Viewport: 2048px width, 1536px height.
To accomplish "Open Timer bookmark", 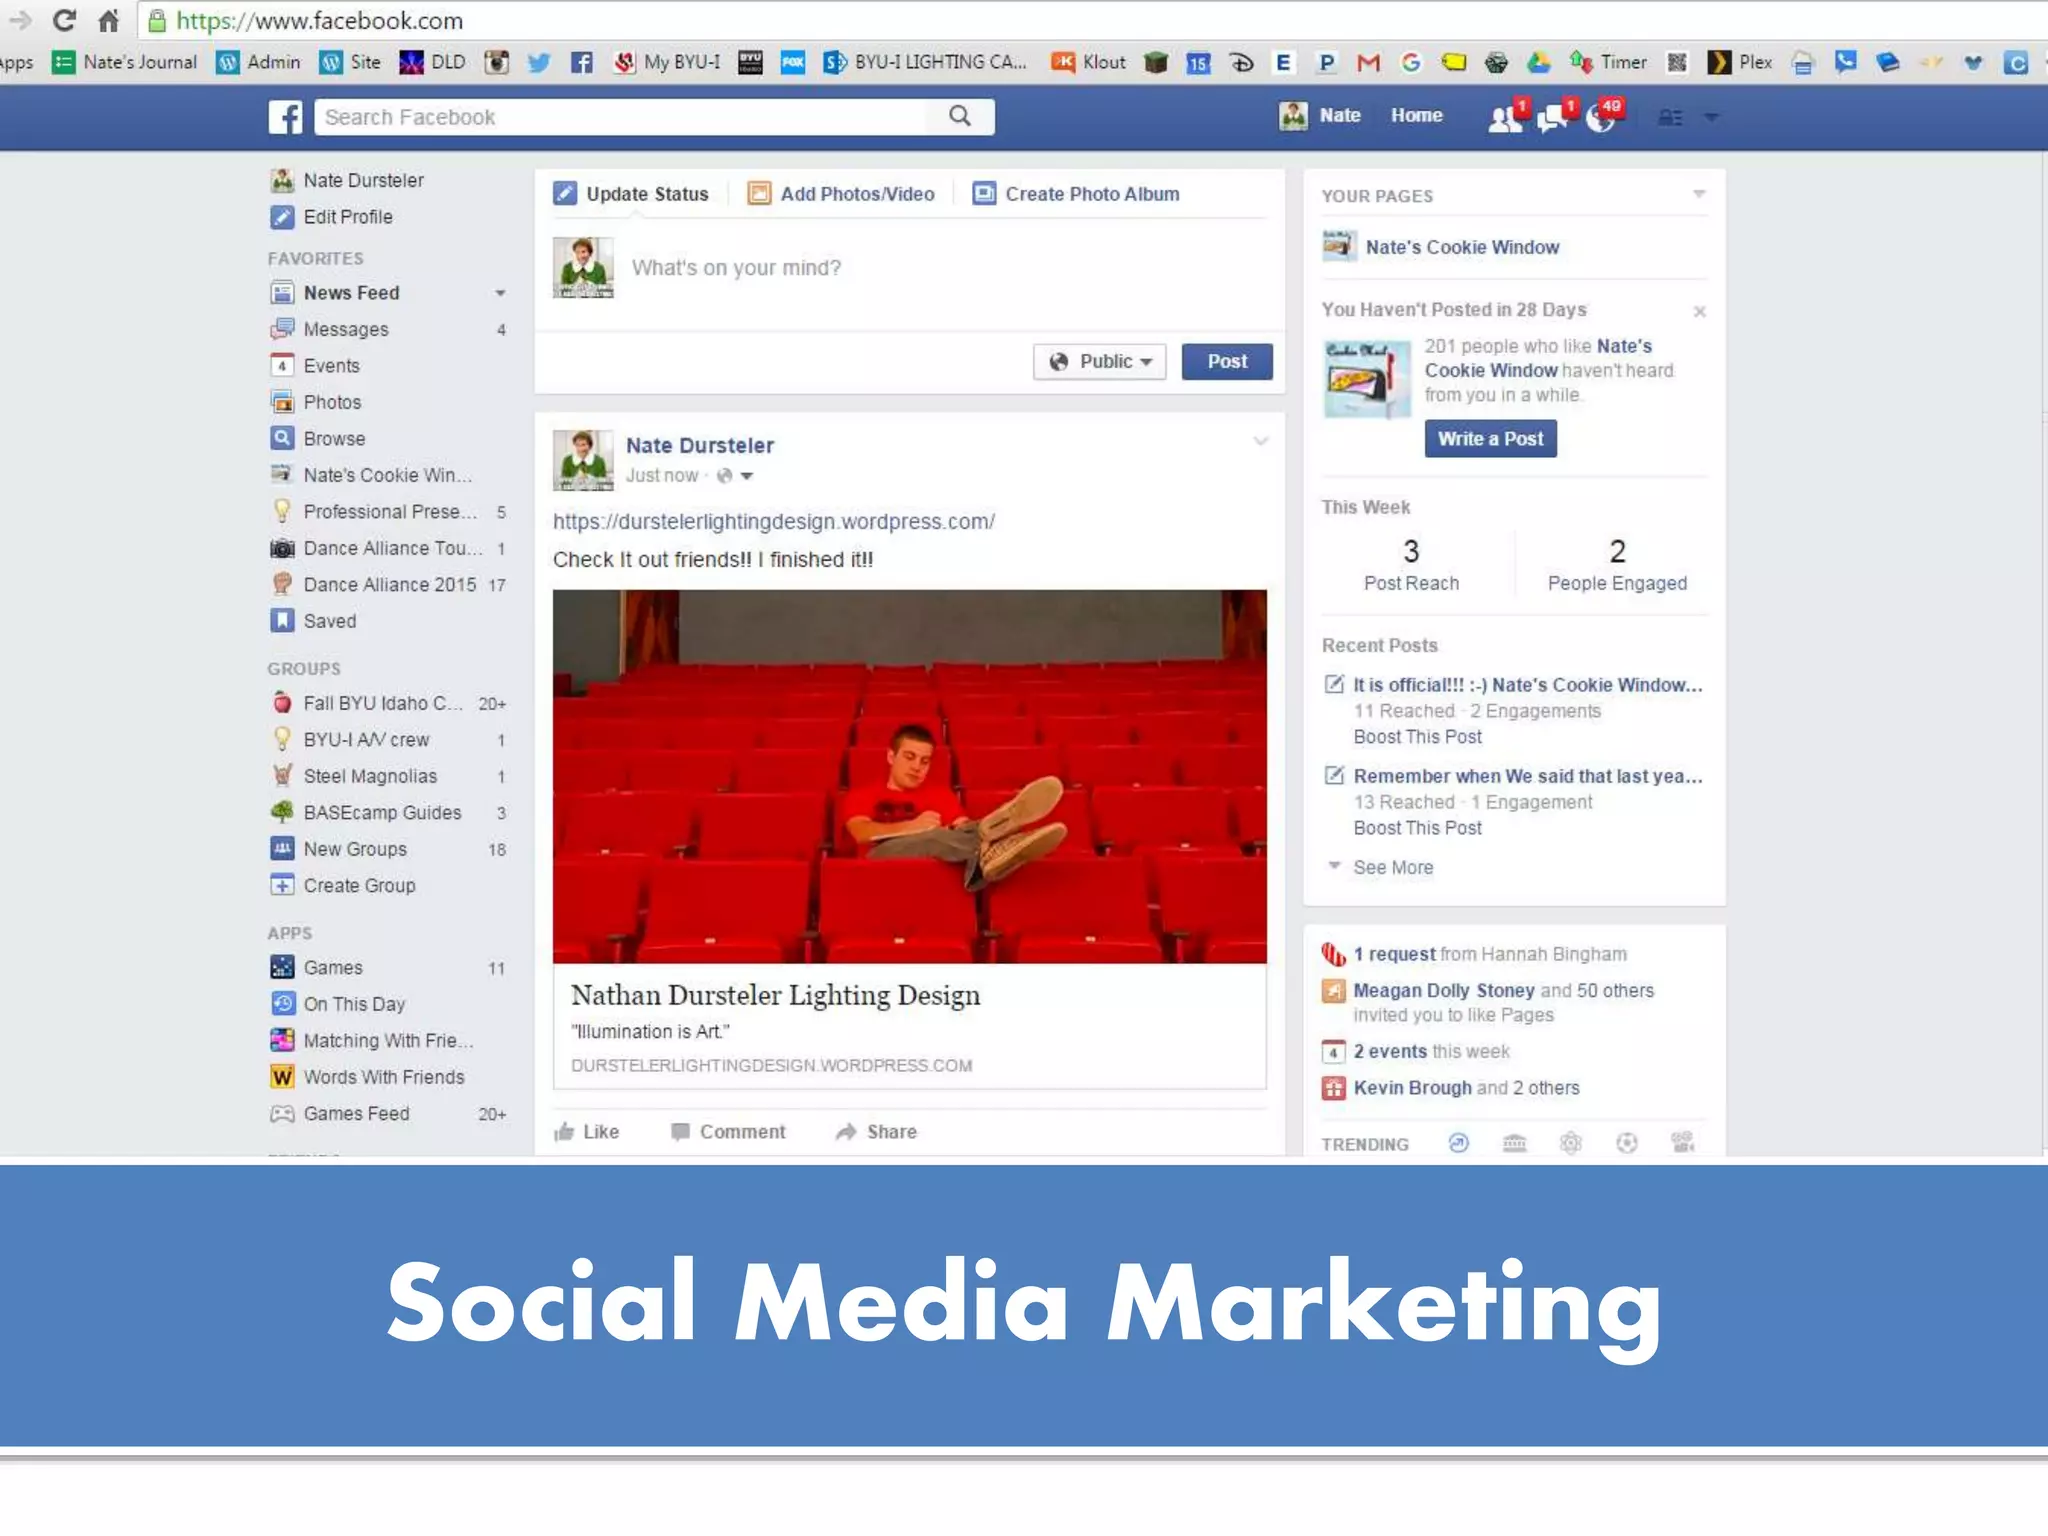I will tap(1608, 62).
